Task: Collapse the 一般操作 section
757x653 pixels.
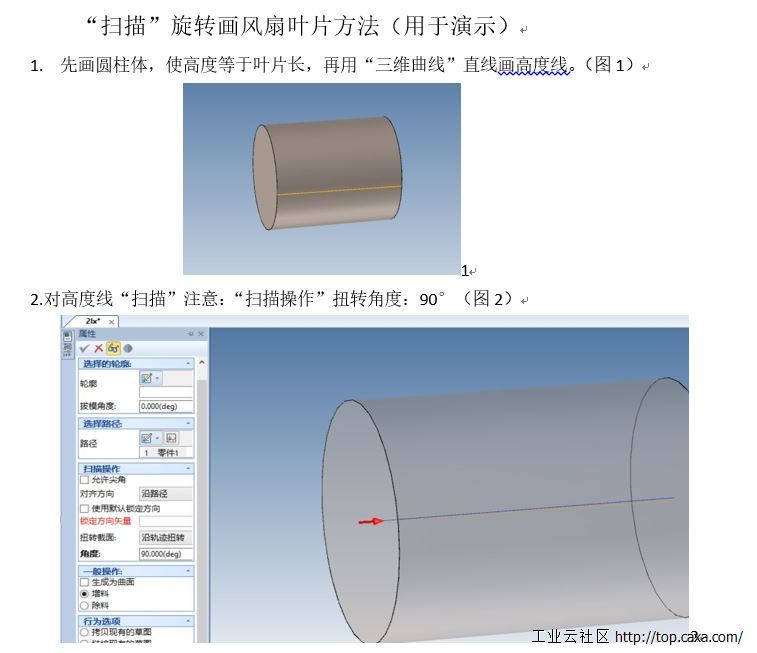Action: click(x=188, y=571)
